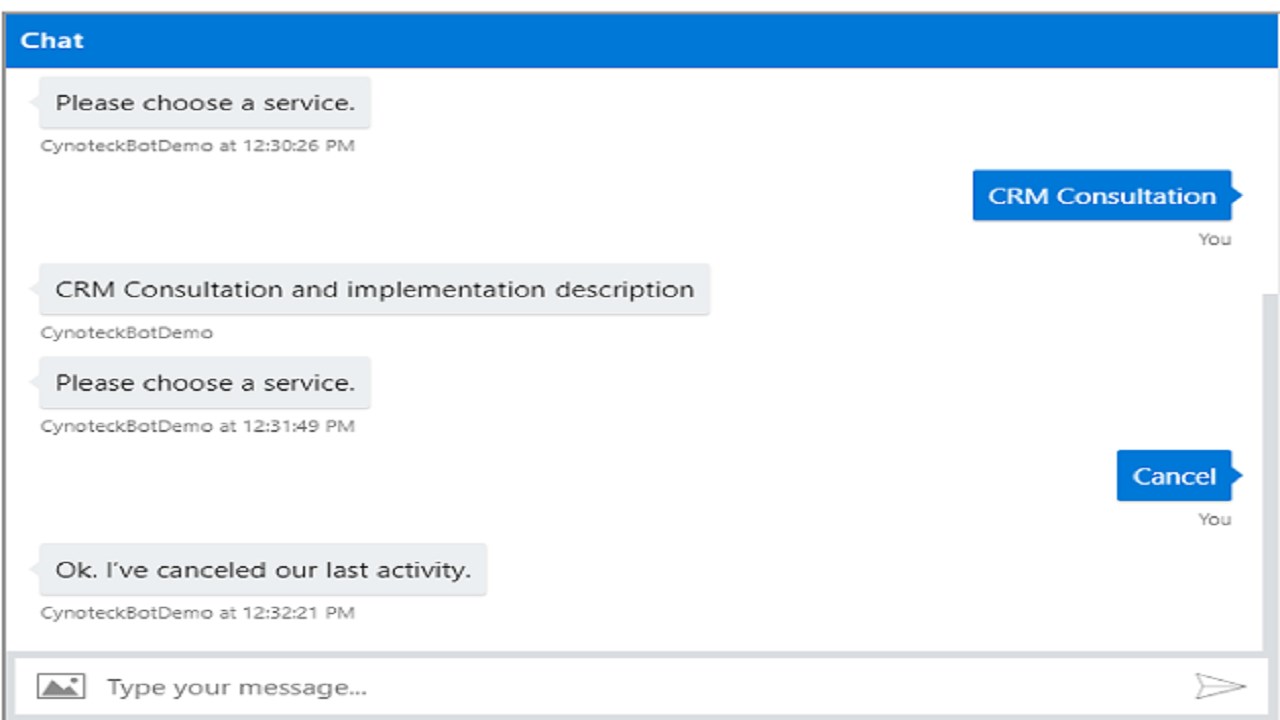This screenshot has width=1280, height=720.
Task: Click the scrollbar track above the thumb
Action: tap(1270, 180)
